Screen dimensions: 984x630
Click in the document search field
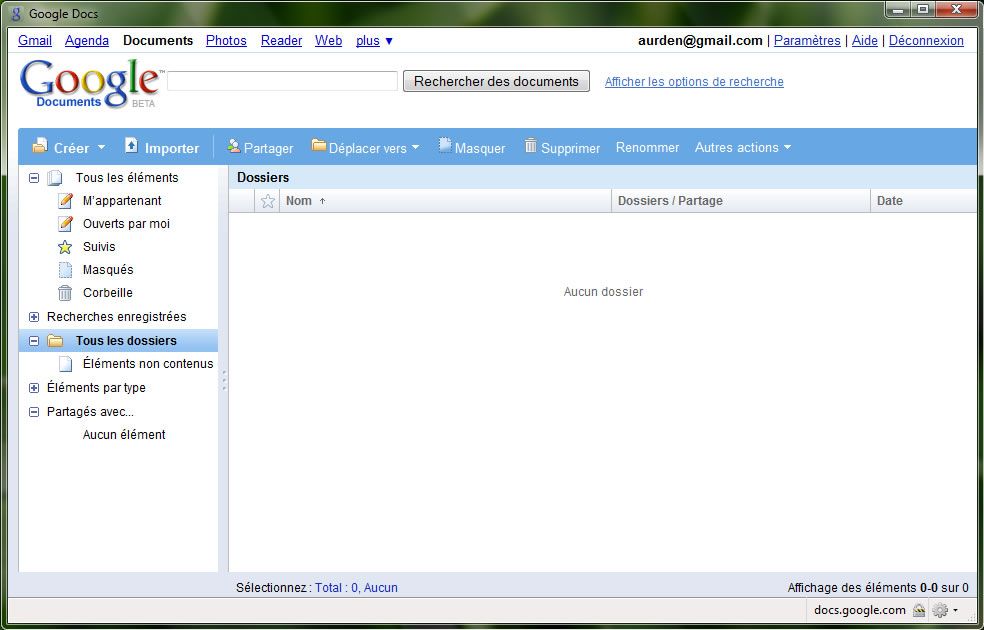pos(282,81)
